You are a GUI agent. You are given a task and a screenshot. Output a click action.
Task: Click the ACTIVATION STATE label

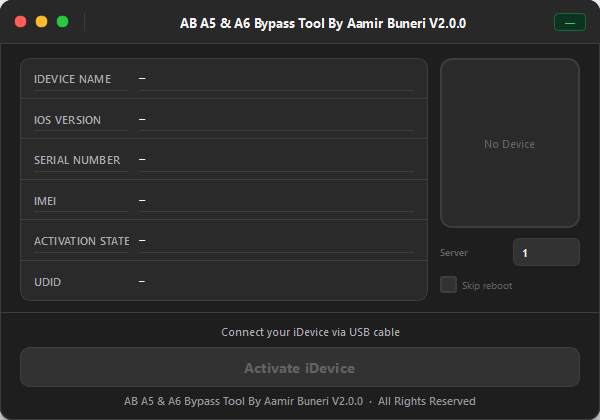click(82, 241)
